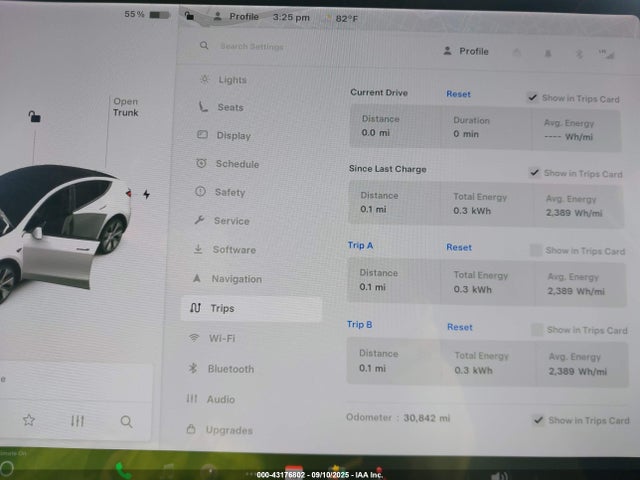Tap the volume speaker icon
This screenshot has width=640, height=480.
[499, 476]
